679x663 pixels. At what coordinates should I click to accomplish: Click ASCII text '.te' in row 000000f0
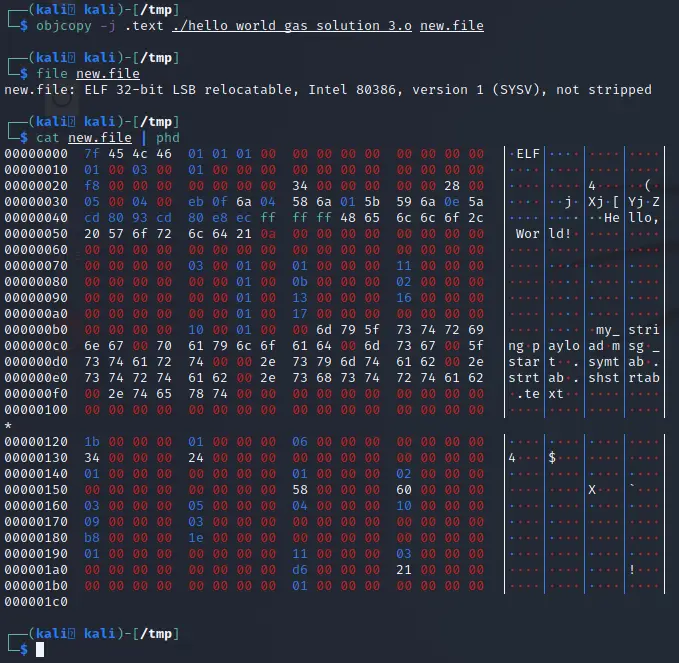[x=528, y=394]
